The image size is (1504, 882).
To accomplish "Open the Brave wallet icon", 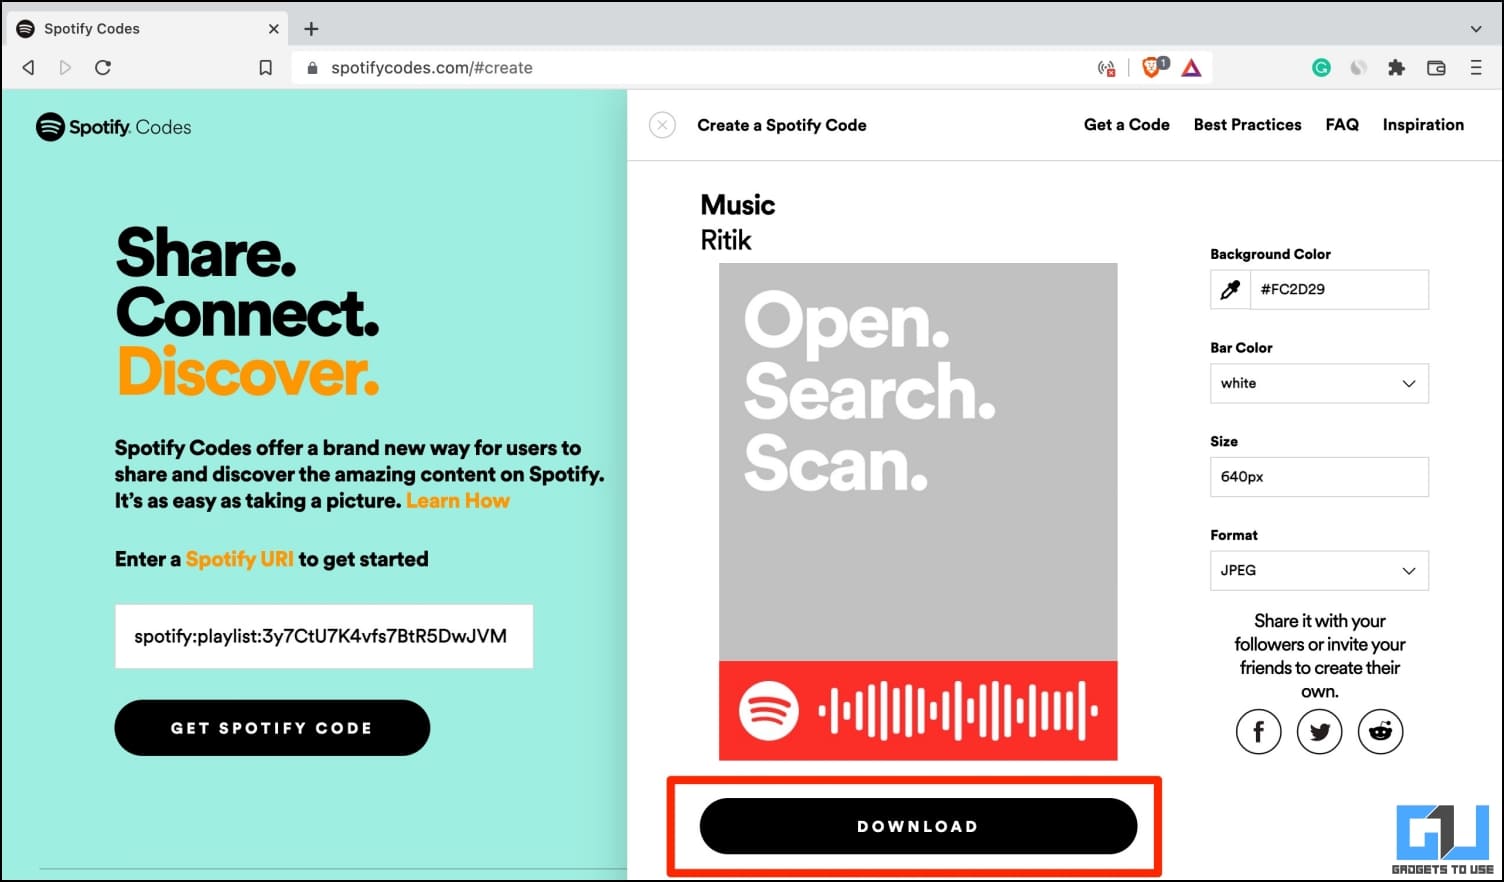I will click(x=1436, y=67).
